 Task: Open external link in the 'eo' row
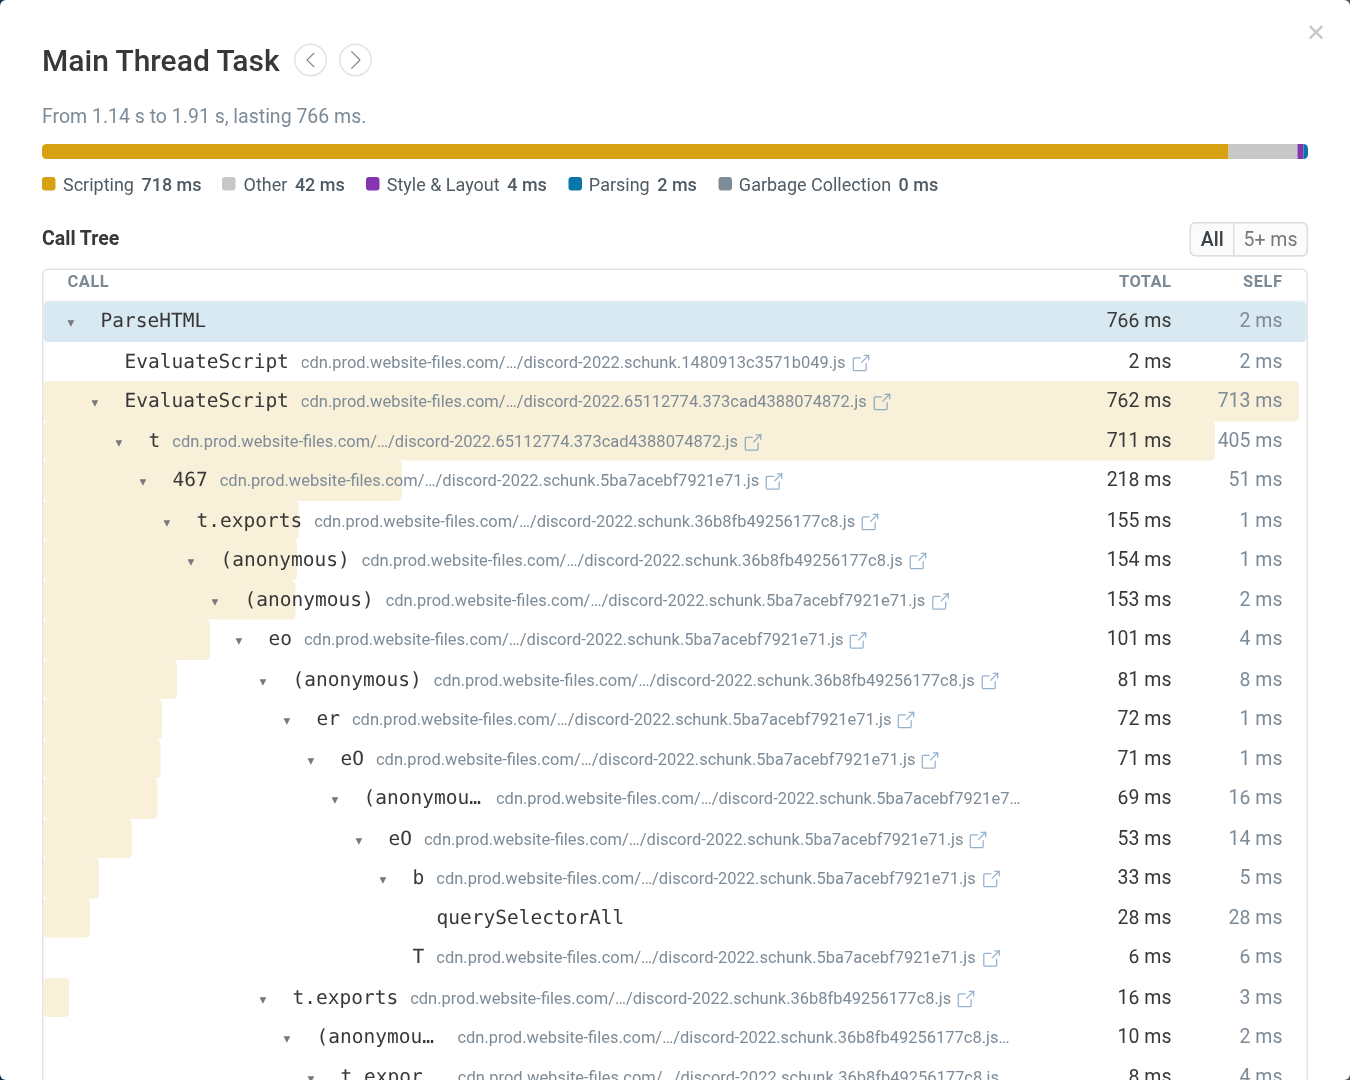coord(858,640)
